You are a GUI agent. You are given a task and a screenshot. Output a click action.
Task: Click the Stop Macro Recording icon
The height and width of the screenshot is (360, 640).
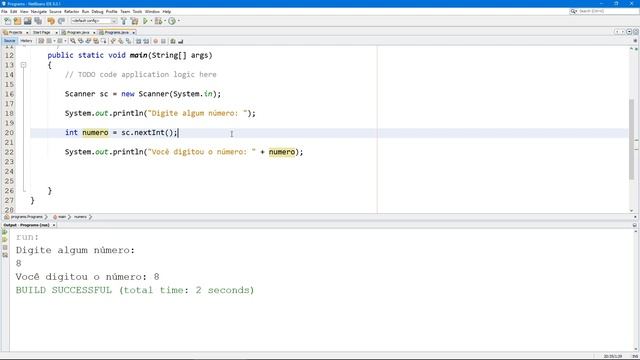tap(163, 41)
